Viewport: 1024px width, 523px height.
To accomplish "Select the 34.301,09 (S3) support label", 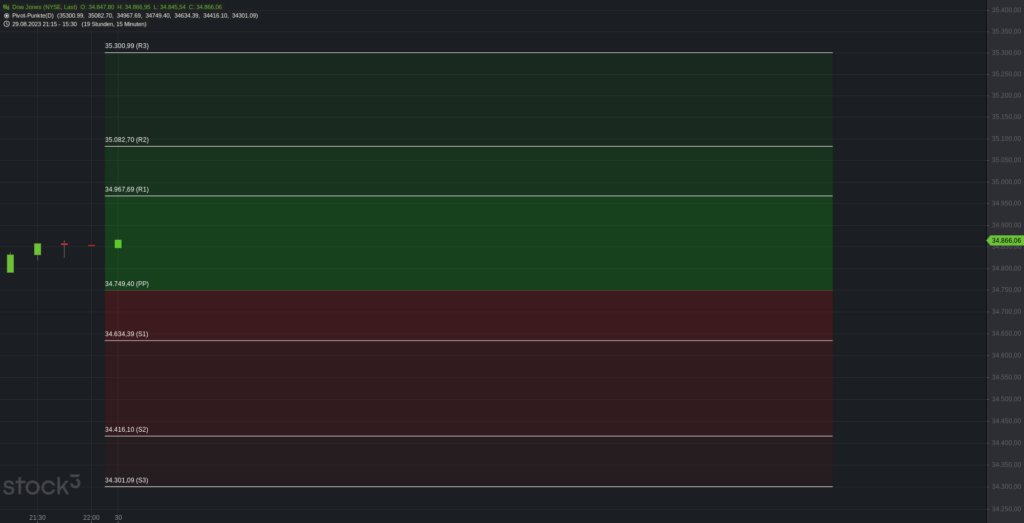I will pos(127,480).
